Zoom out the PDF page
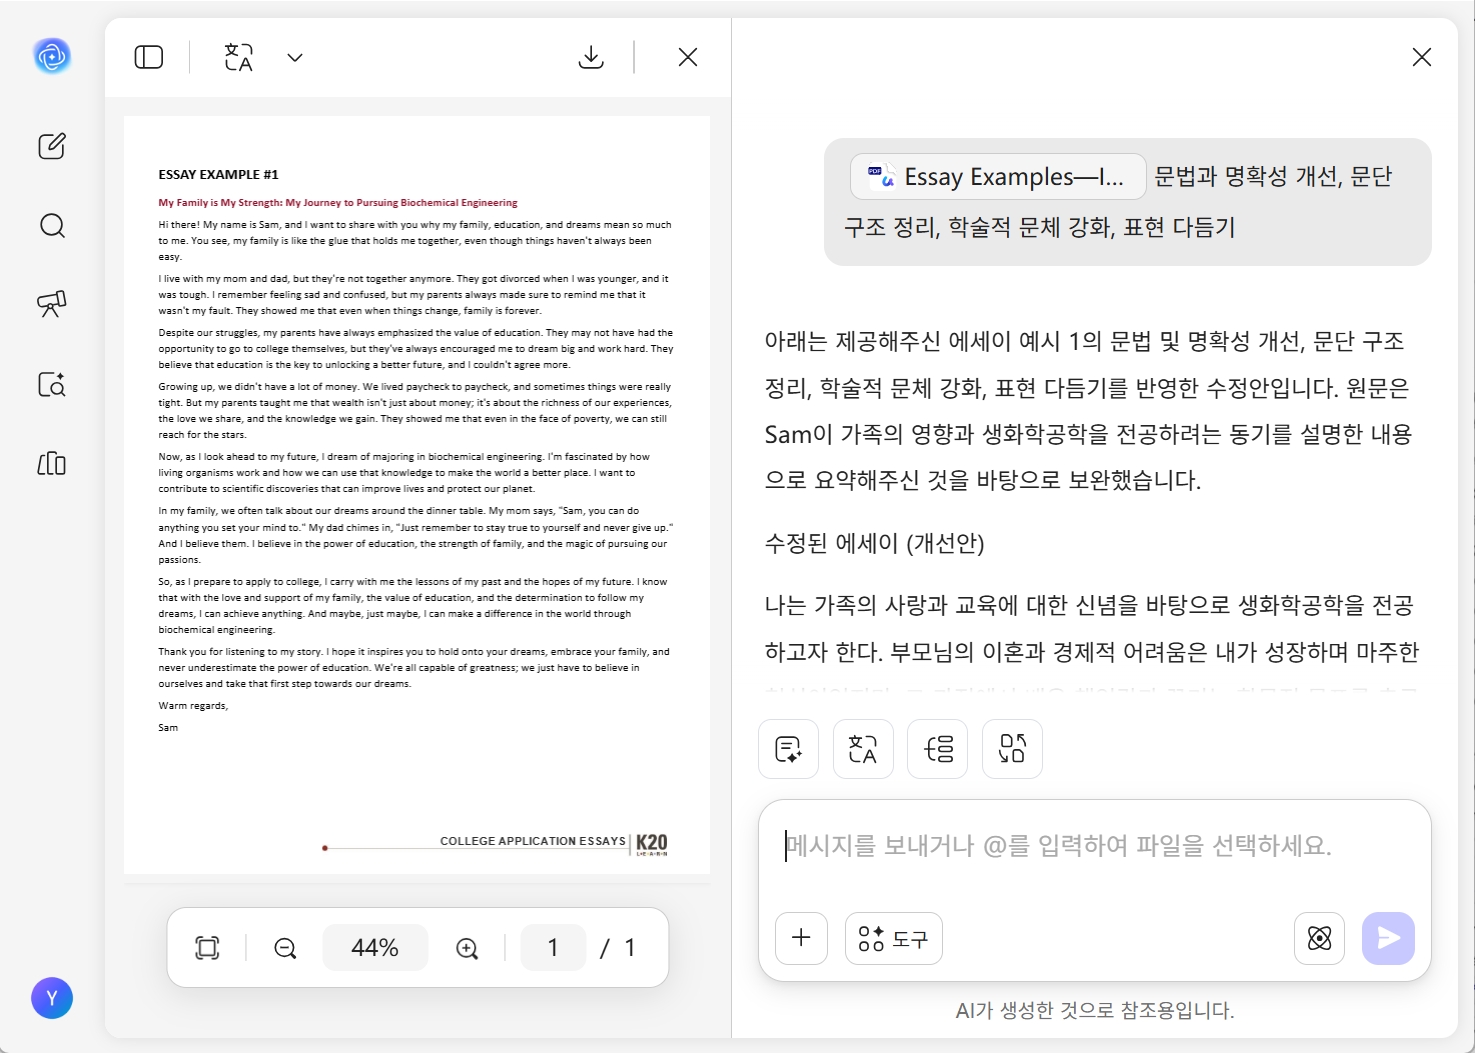1475x1053 pixels. coord(285,948)
